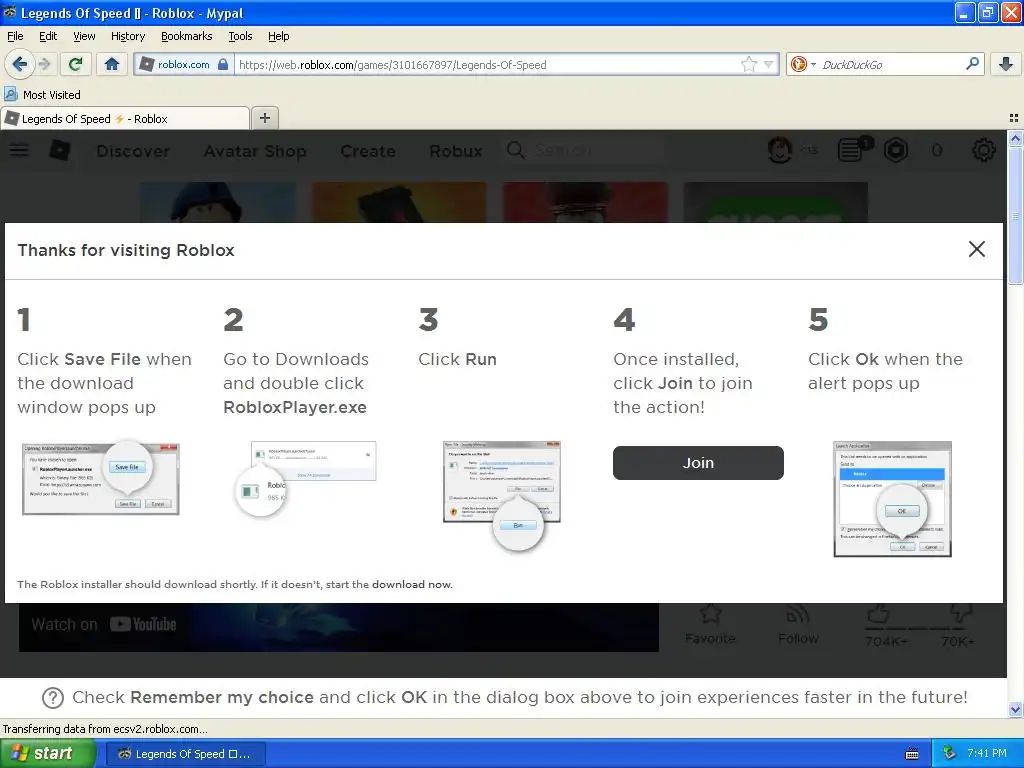Click the list all tabs icon
The image size is (1024, 768).
(x=1014, y=118)
